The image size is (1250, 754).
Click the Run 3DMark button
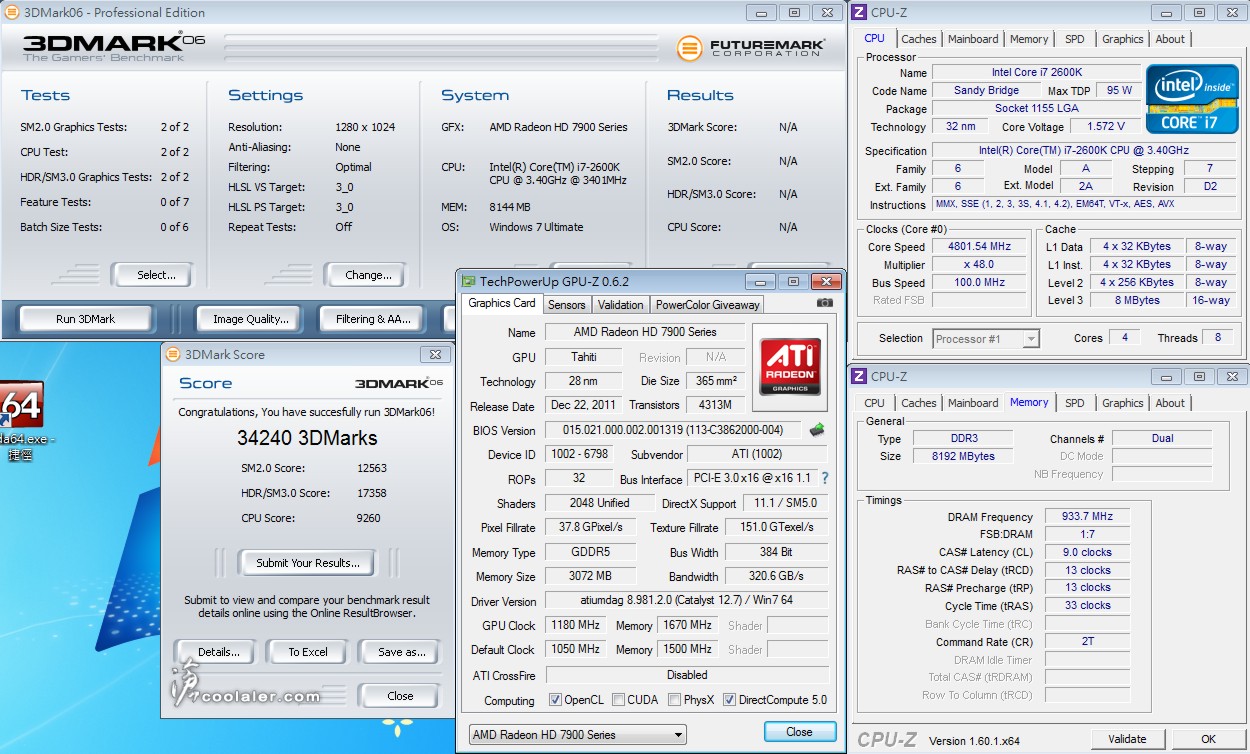coord(86,319)
